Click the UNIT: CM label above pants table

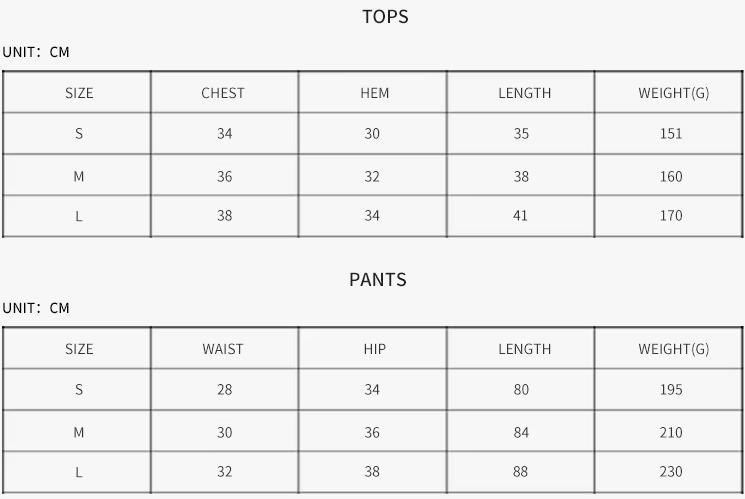tap(36, 308)
